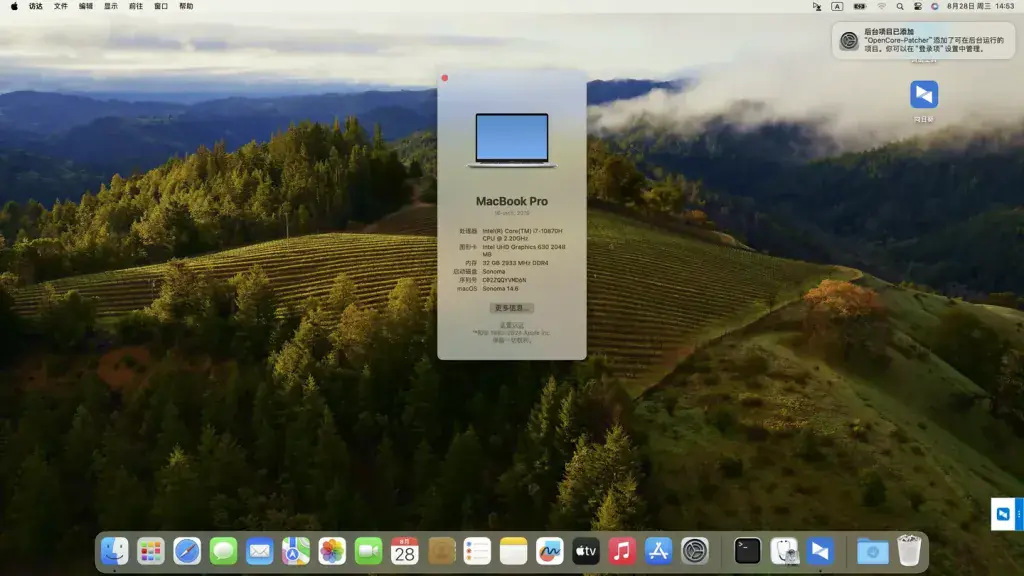The image size is (1024, 576).
Task: Open the 文件 menu in menu bar
Action: pos(61,7)
